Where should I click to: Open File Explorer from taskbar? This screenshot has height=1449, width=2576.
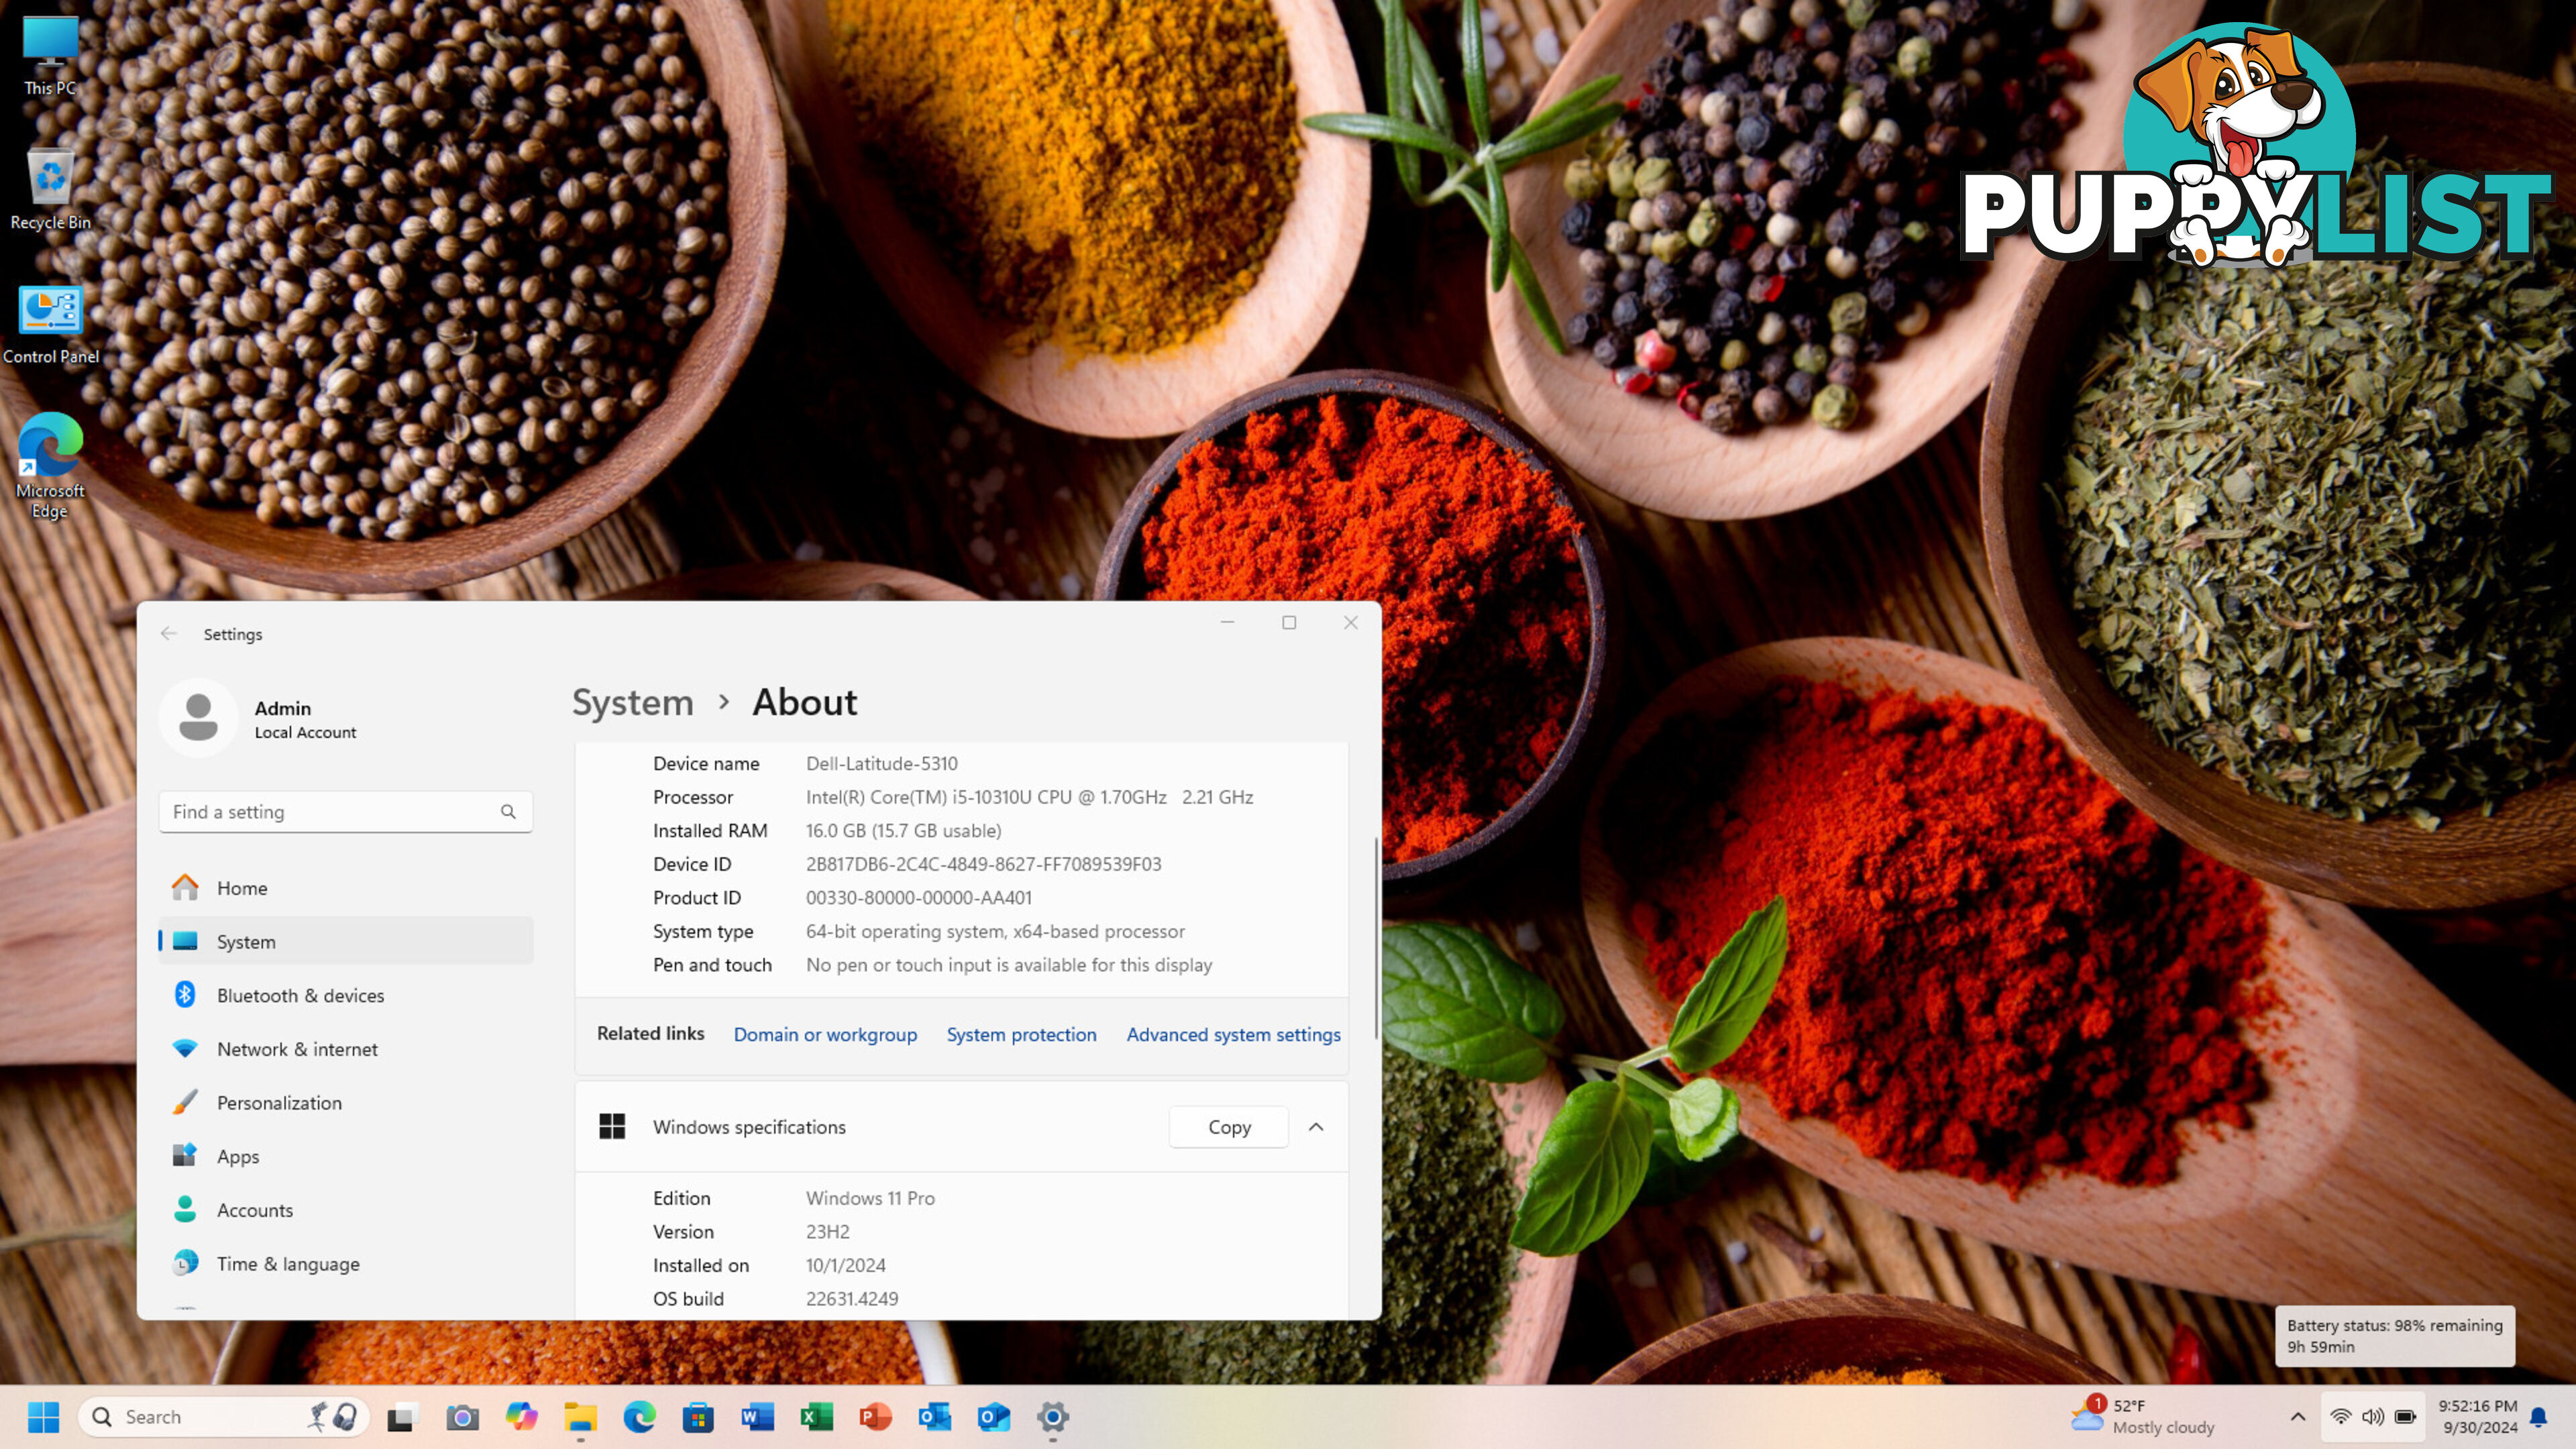point(580,1416)
